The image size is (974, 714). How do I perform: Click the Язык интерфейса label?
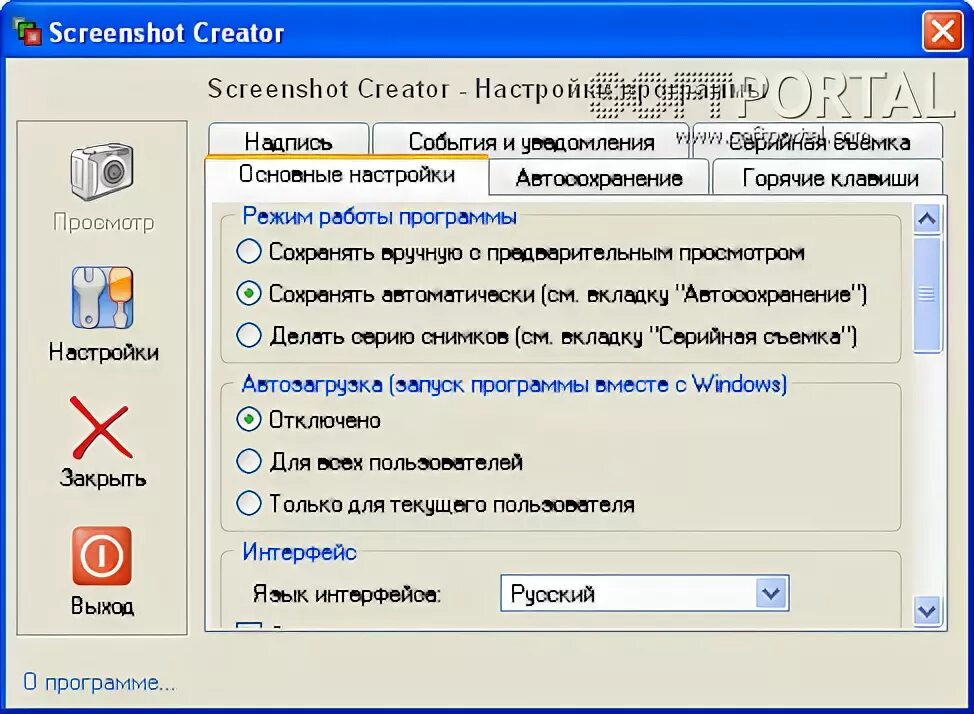347,594
